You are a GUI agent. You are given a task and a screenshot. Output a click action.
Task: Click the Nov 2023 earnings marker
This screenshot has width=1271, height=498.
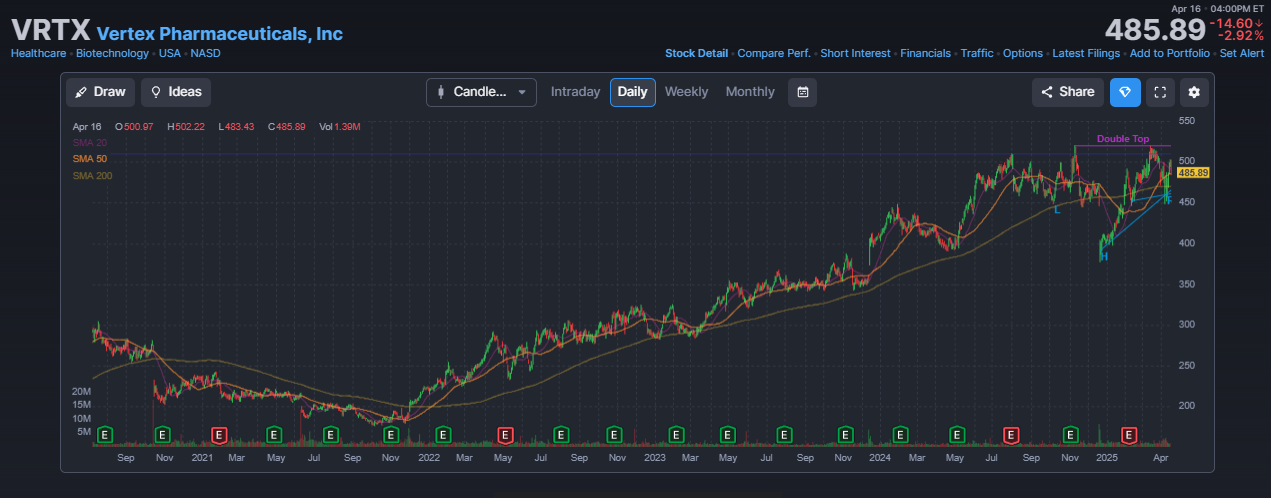point(845,435)
